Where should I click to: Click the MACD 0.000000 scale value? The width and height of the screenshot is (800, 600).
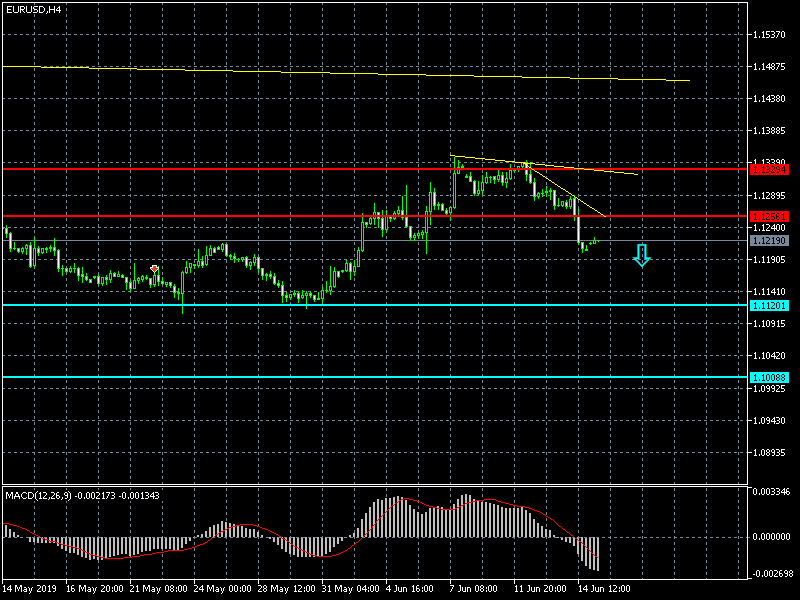(x=771, y=537)
